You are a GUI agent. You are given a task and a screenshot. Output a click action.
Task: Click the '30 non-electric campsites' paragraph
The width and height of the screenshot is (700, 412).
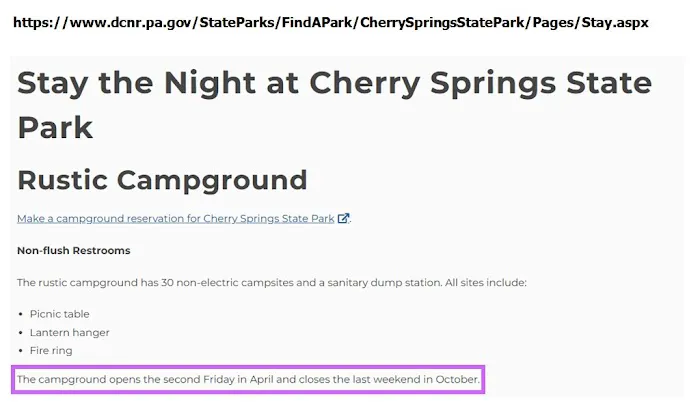[271, 282]
